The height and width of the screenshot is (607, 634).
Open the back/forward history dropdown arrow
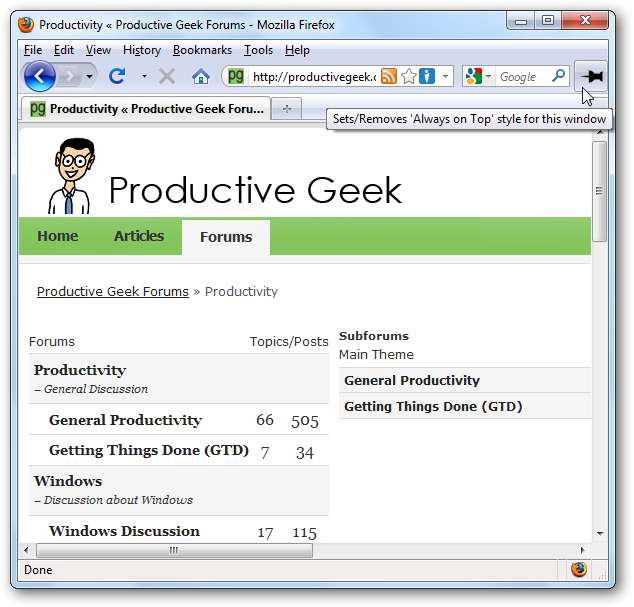click(x=89, y=76)
